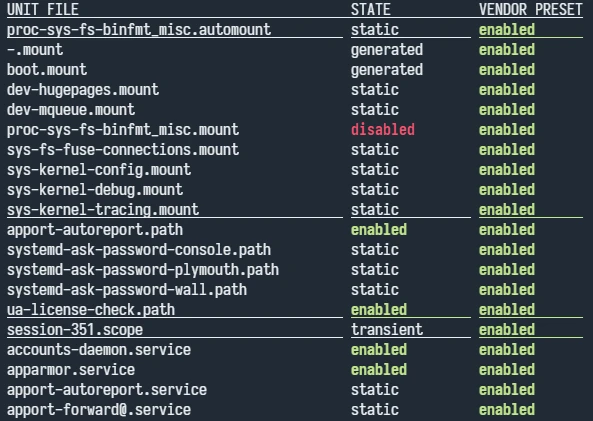The image size is (593, 421).
Task: Click the STATE column header
Action: tap(371, 9)
